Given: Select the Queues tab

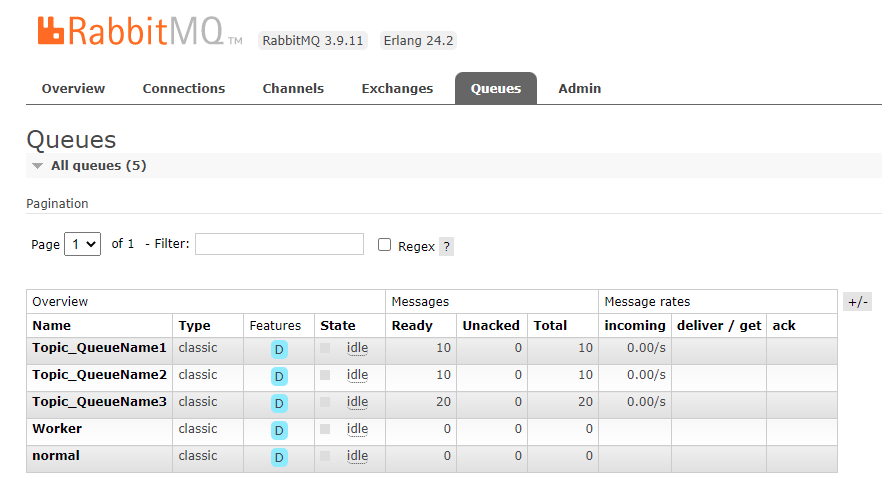Looking at the screenshot, I should click(496, 88).
